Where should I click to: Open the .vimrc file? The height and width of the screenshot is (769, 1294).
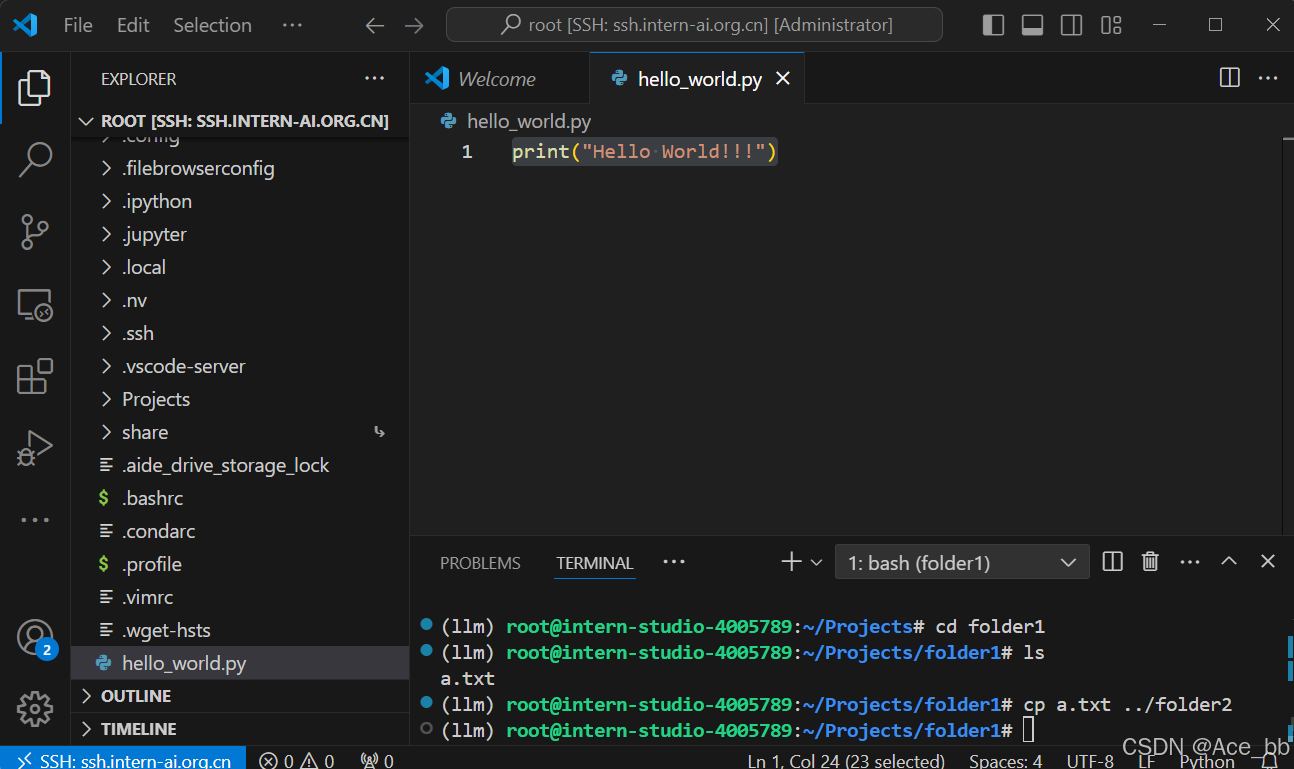(x=240, y=597)
